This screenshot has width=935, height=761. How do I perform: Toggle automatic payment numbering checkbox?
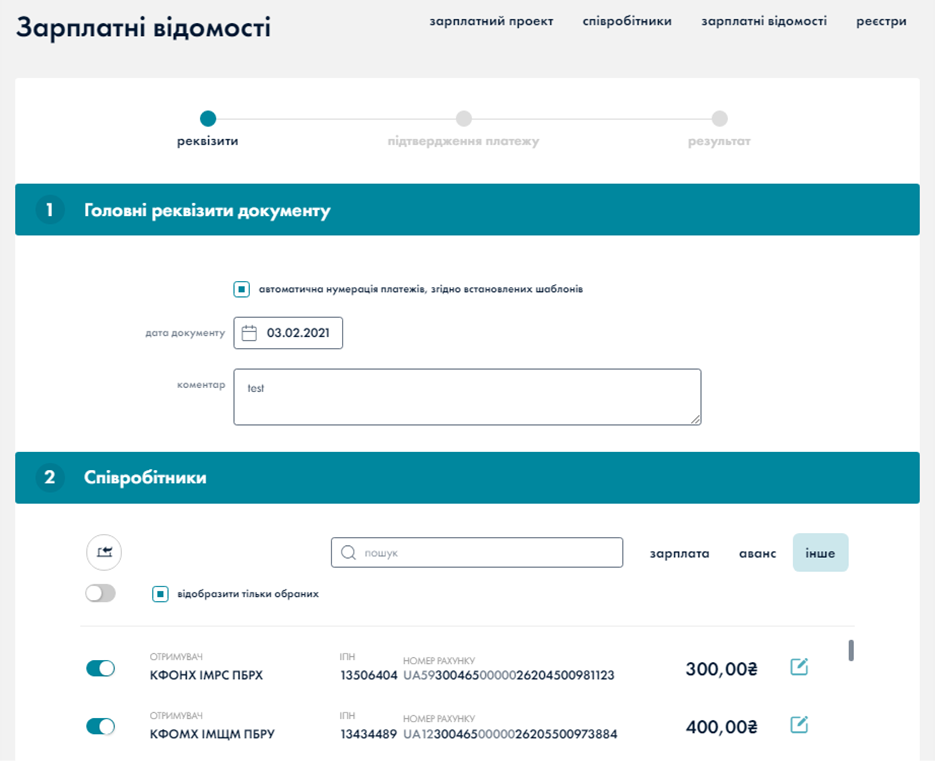[x=241, y=289]
